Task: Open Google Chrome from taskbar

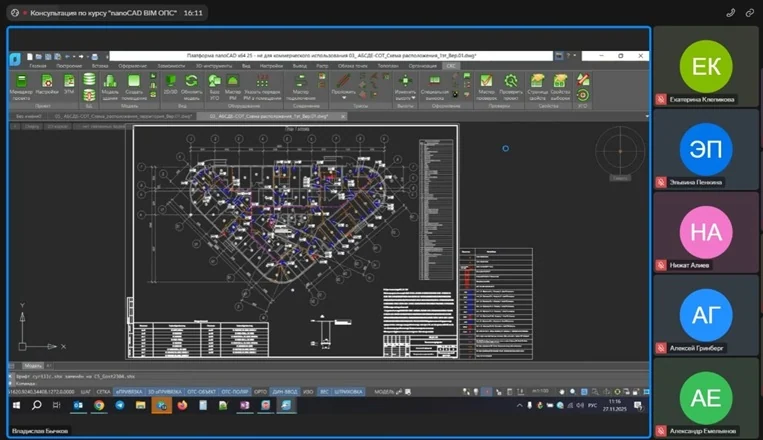Action: click(99, 405)
